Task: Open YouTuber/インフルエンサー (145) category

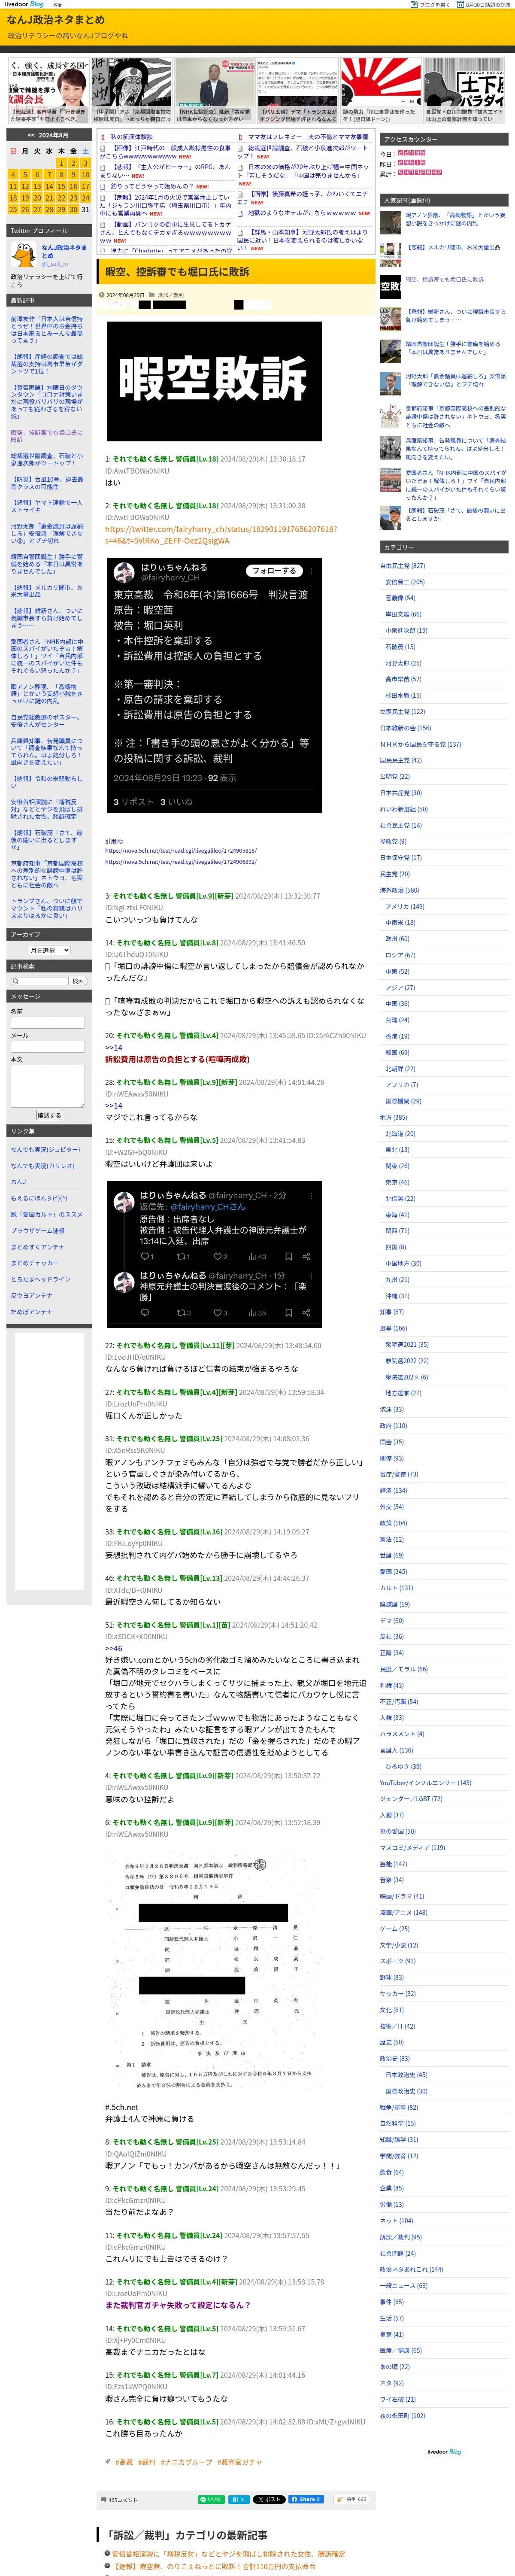Action: tap(425, 1782)
